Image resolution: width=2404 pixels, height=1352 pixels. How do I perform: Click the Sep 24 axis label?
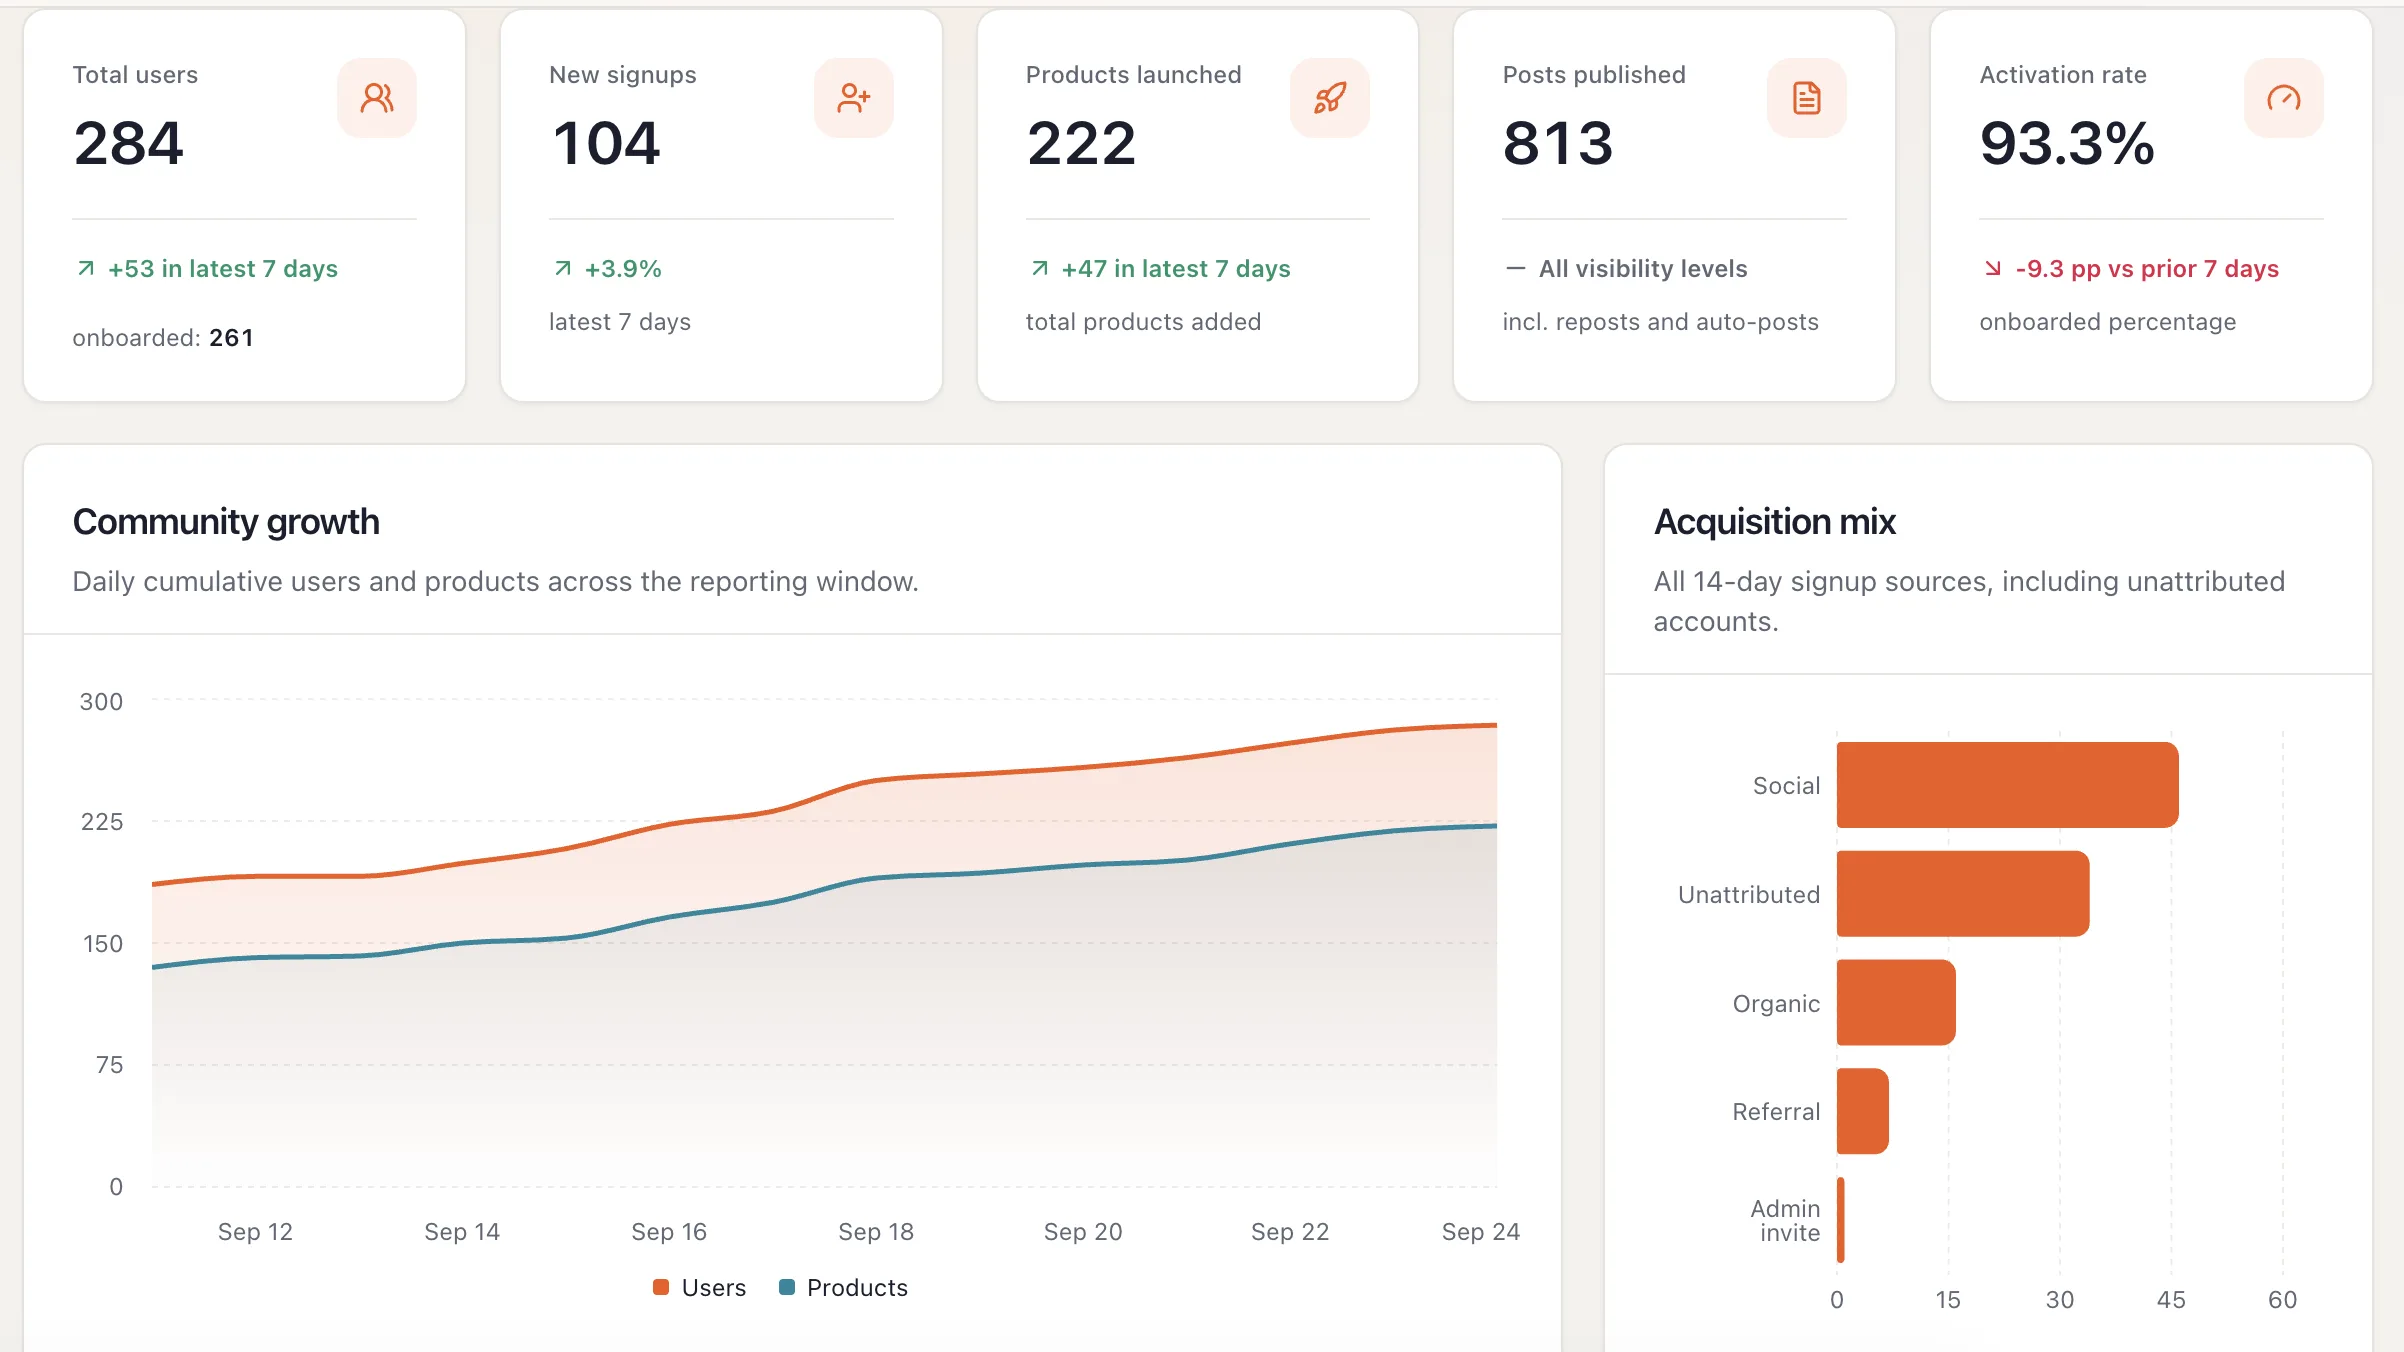tap(1480, 1232)
